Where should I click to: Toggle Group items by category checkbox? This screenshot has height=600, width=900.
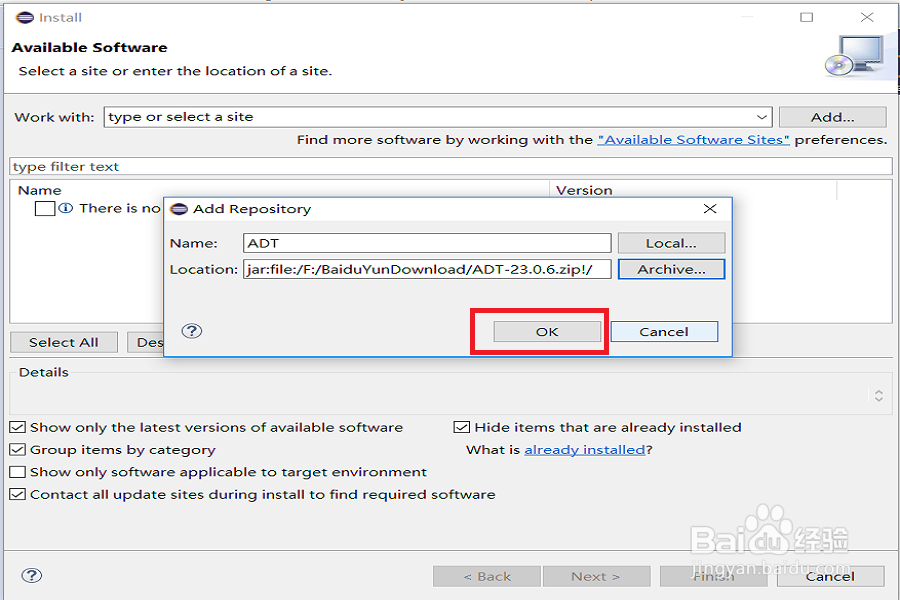(x=18, y=450)
